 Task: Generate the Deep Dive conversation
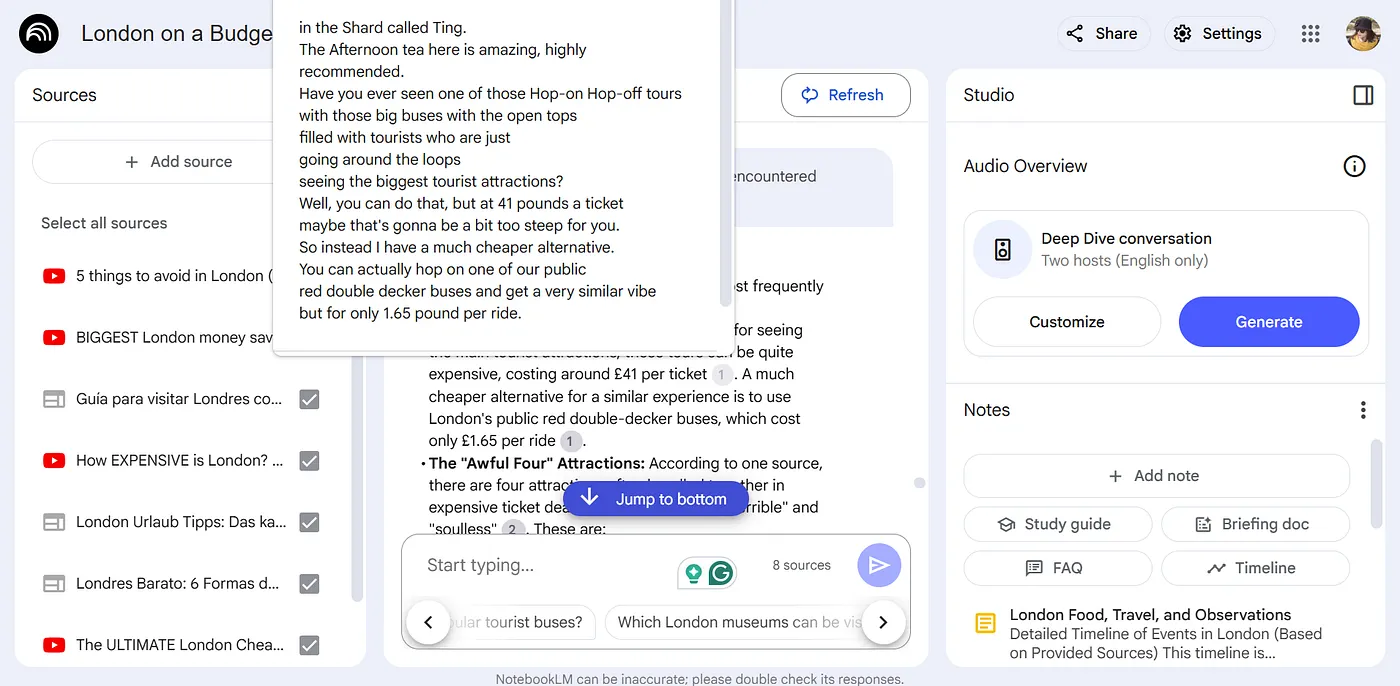[1269, 322]
